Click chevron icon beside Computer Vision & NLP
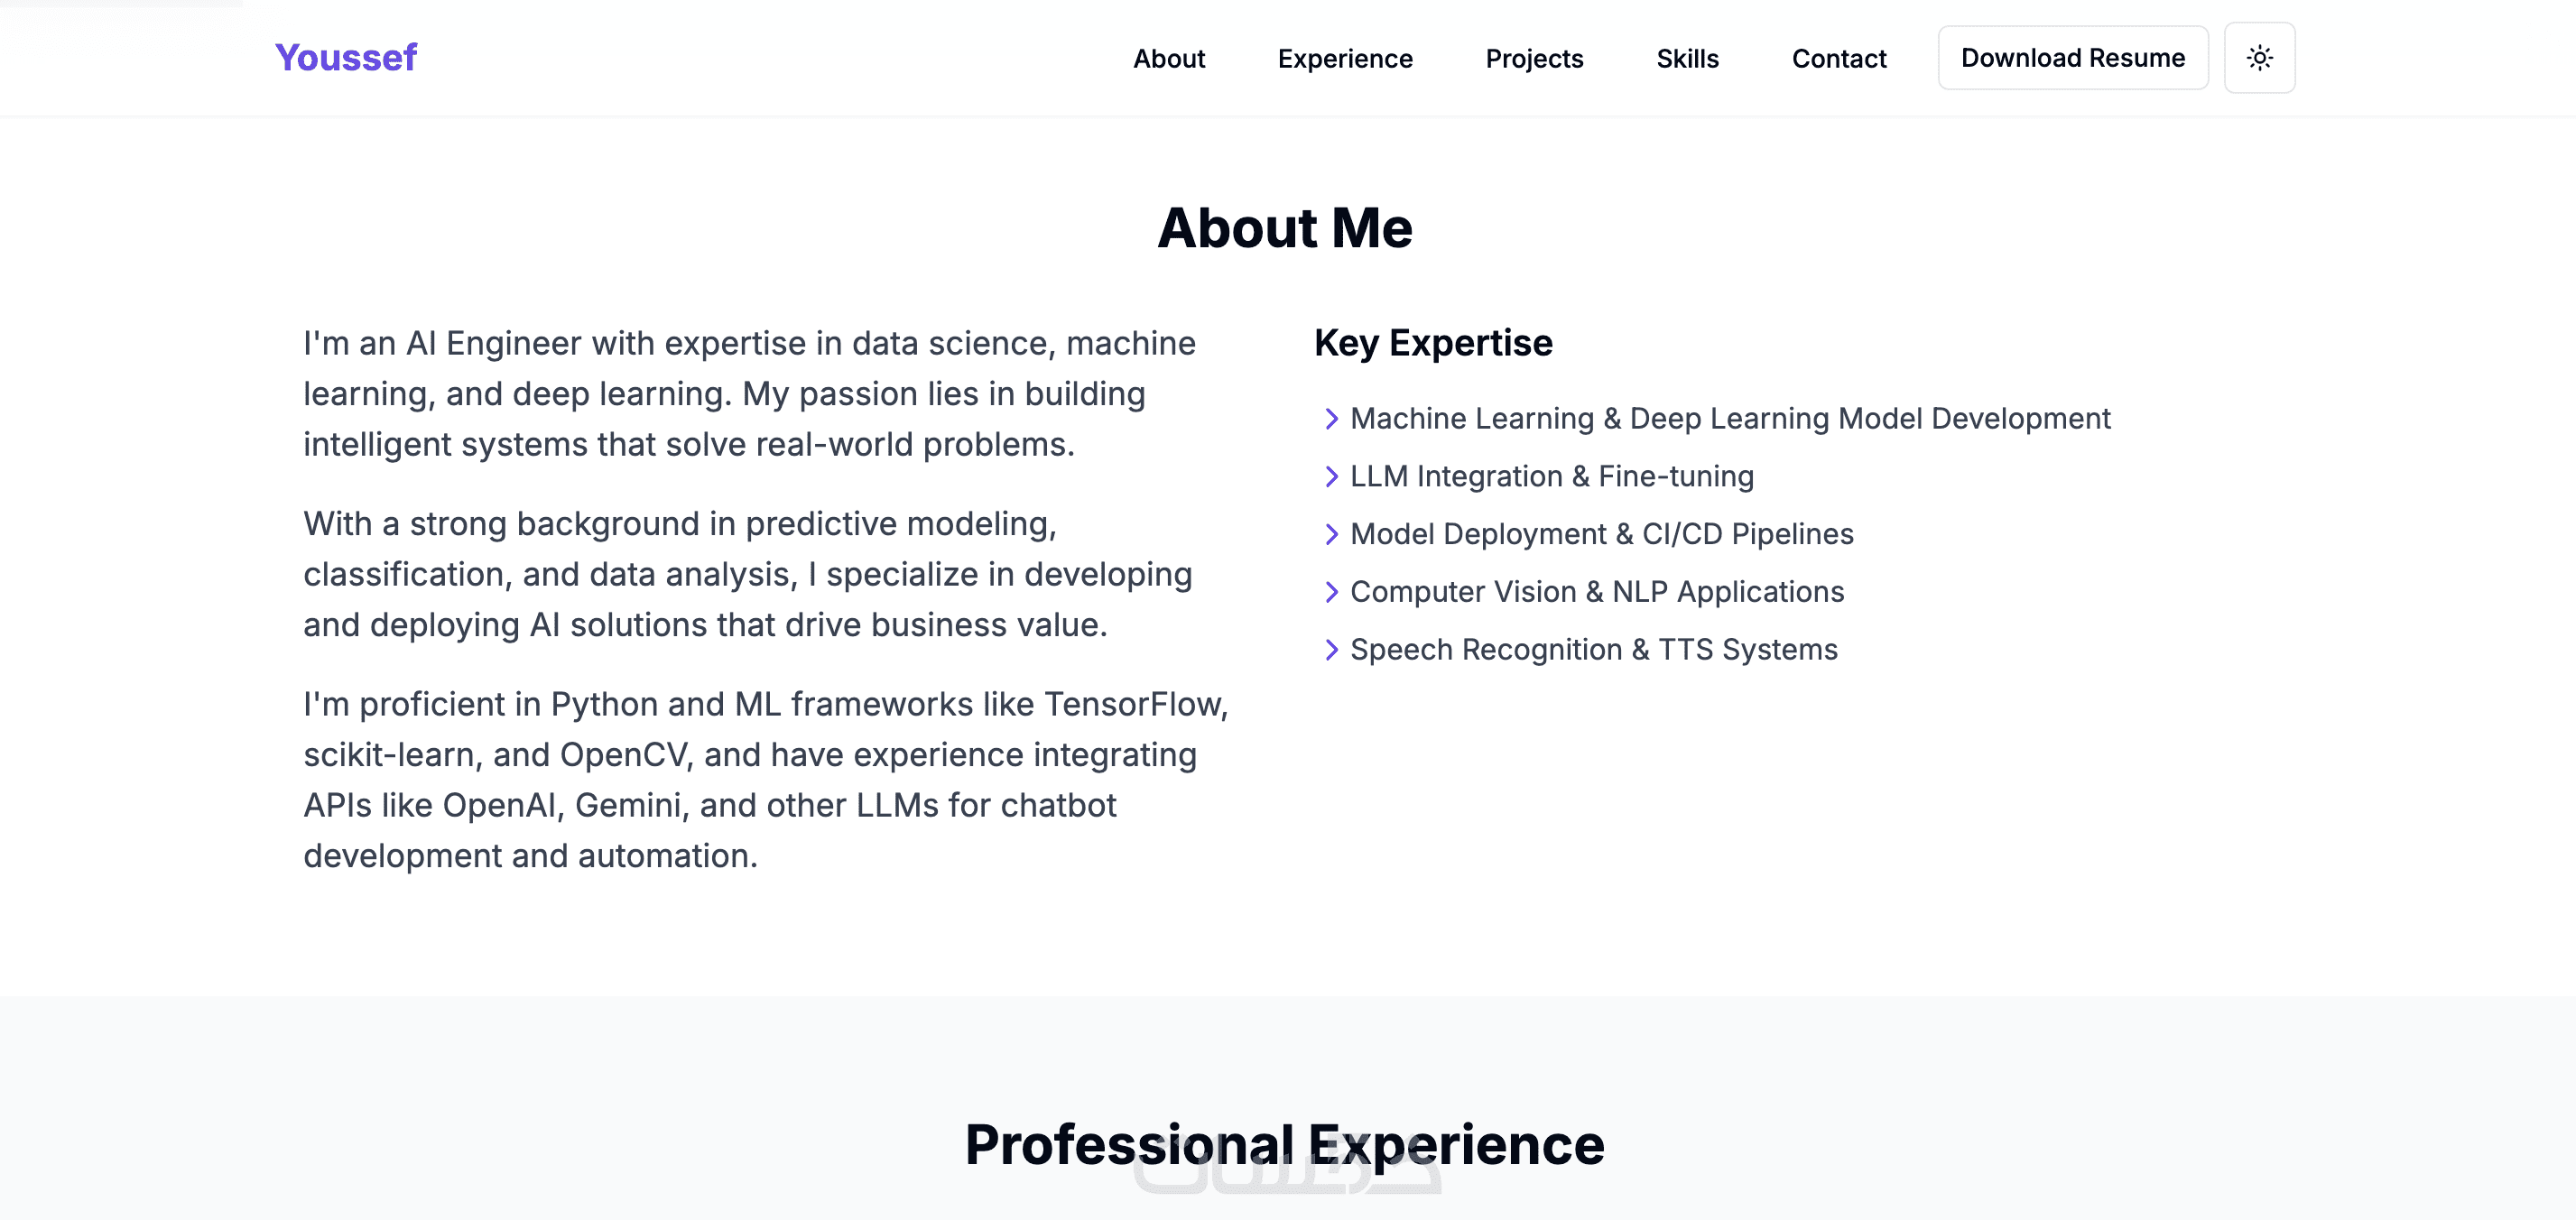The image size is (2576, 1220). pos(1330,593)
